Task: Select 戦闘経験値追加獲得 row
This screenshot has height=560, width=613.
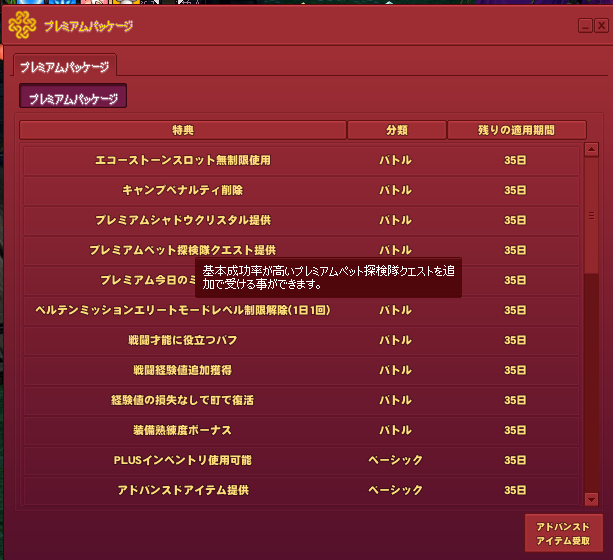Action: (x=301, y=370)
